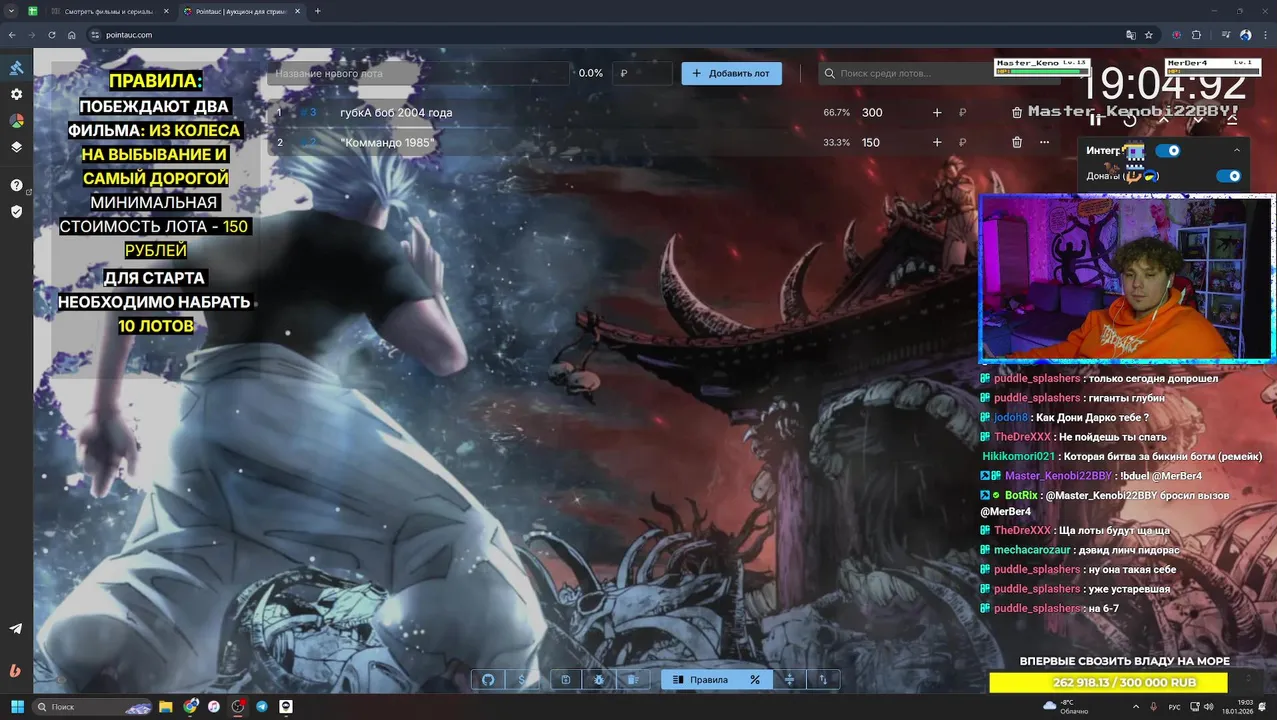The image size is (1277, 720).
Task: Toggle the percent display icon
Action: click(755, 680)
